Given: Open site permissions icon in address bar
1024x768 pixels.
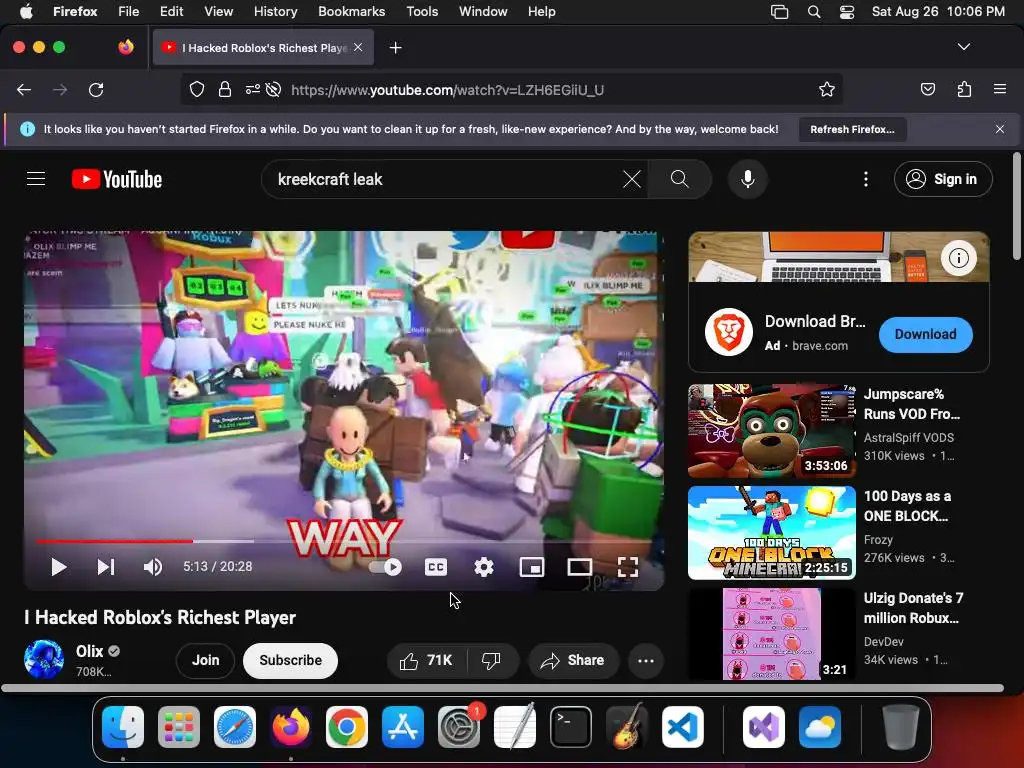Looking at the screenshot, I should pos(253,89).
